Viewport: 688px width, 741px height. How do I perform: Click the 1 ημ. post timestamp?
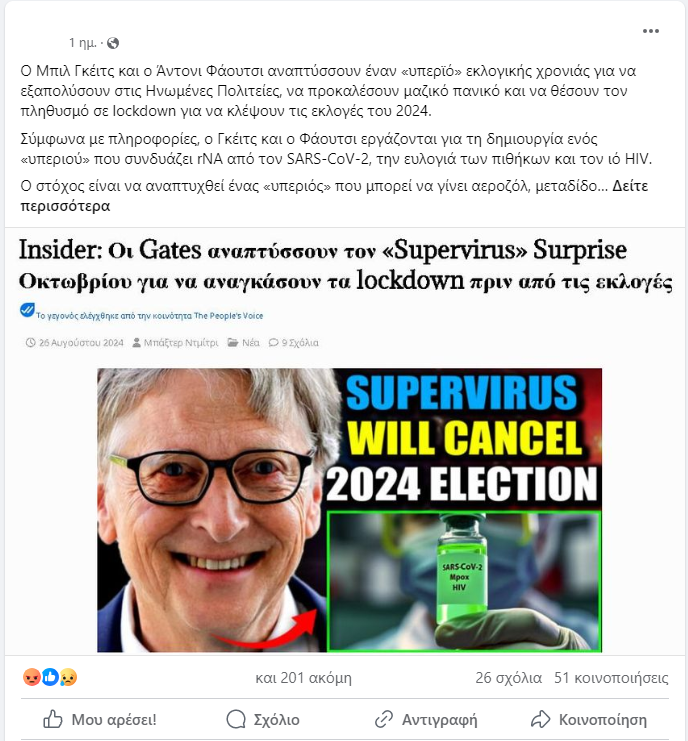coord(83,43)
